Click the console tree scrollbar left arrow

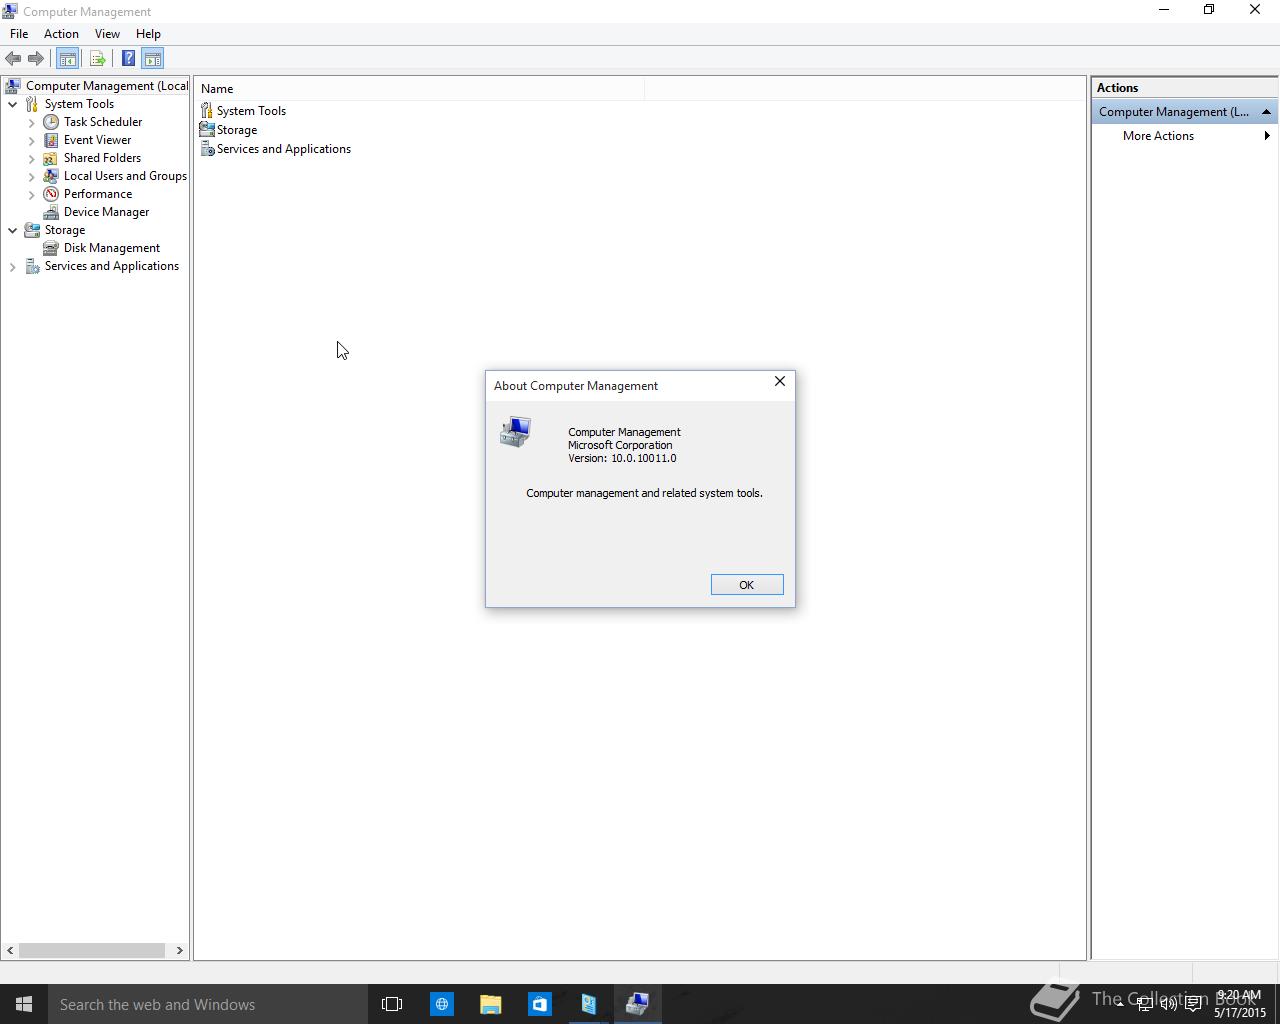point(10,950)
